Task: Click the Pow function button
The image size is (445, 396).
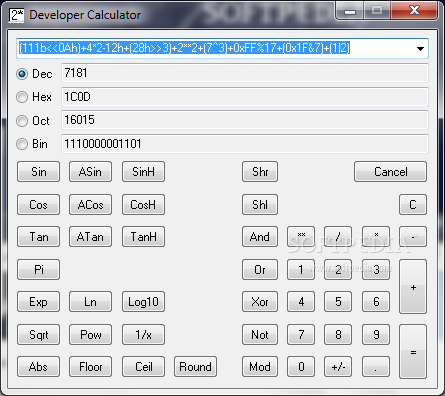Action: [90, 334]
